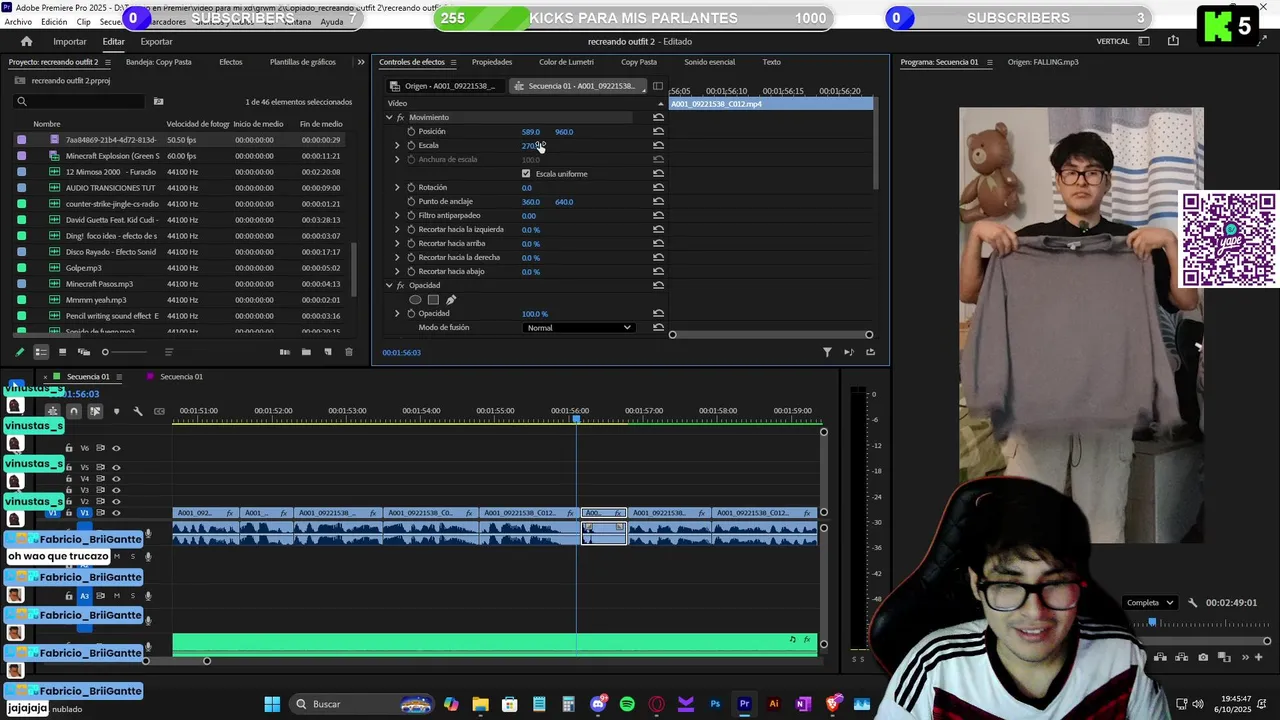1280x720 pixels.
Task: Go to Importar workspace
Action: tap(70, 41)
